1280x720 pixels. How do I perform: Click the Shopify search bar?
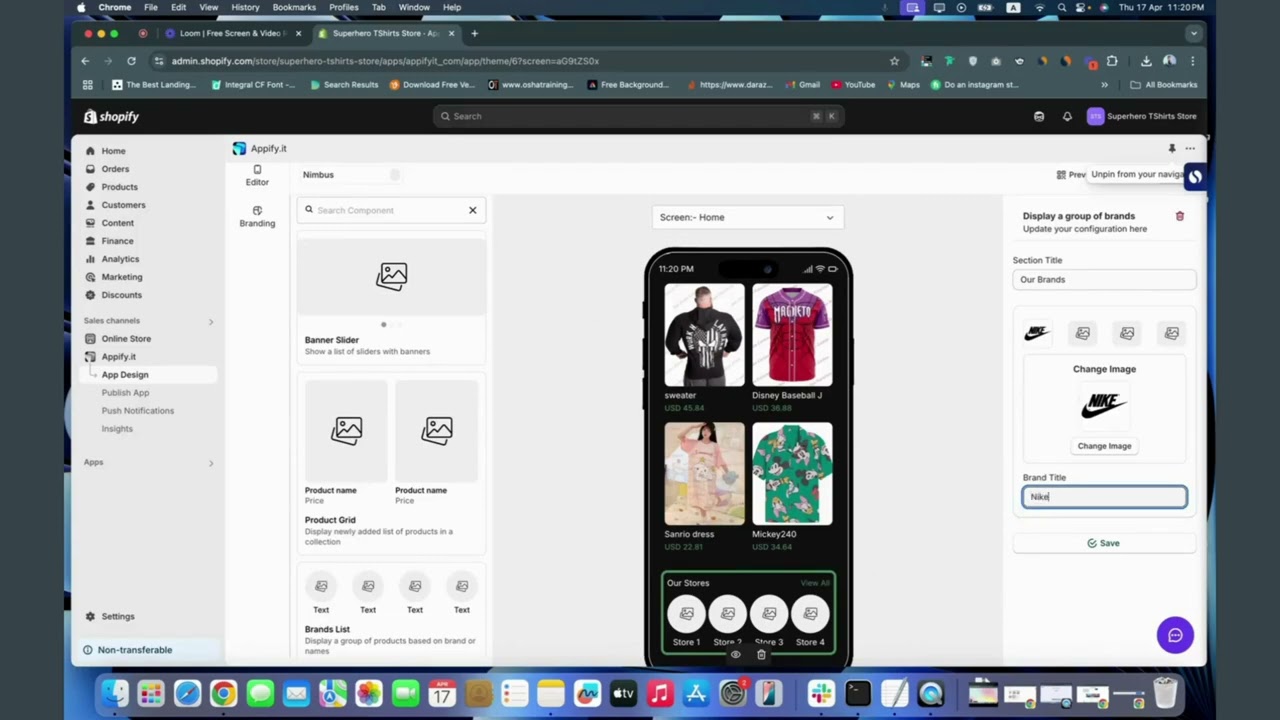pos(639,116)
